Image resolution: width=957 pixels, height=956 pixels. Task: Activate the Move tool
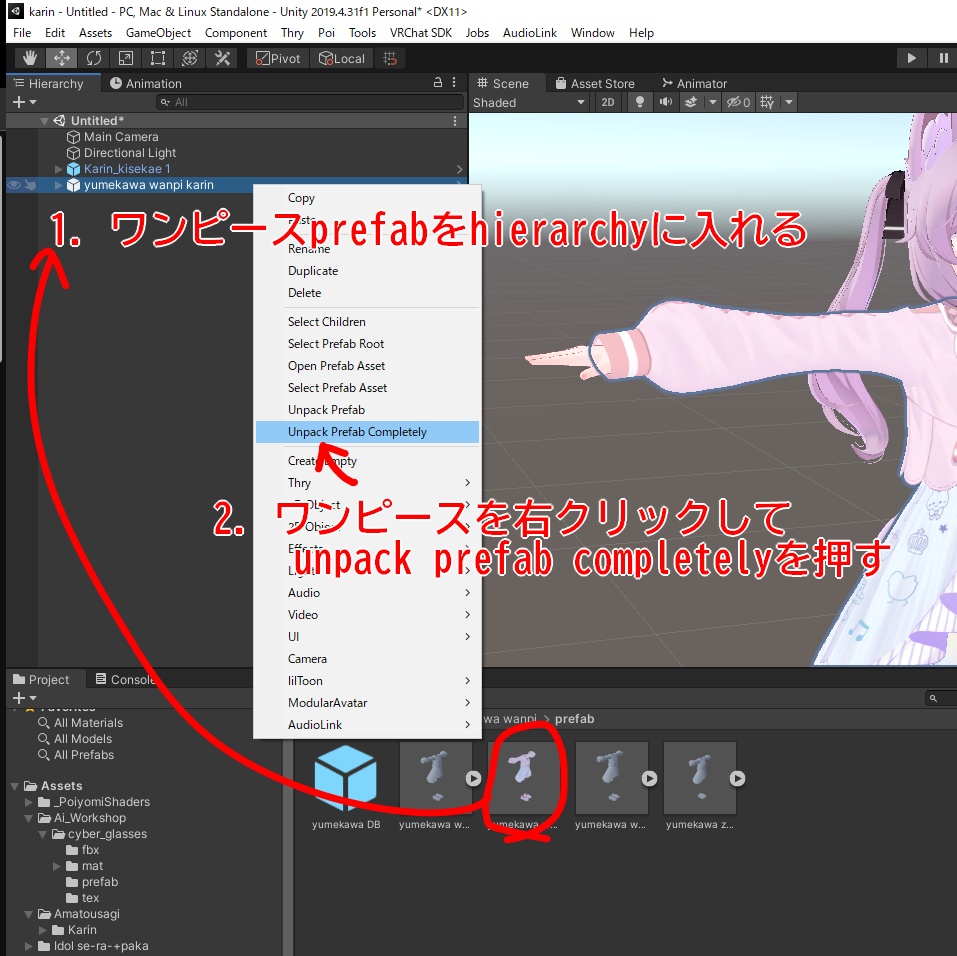(61, 57)
